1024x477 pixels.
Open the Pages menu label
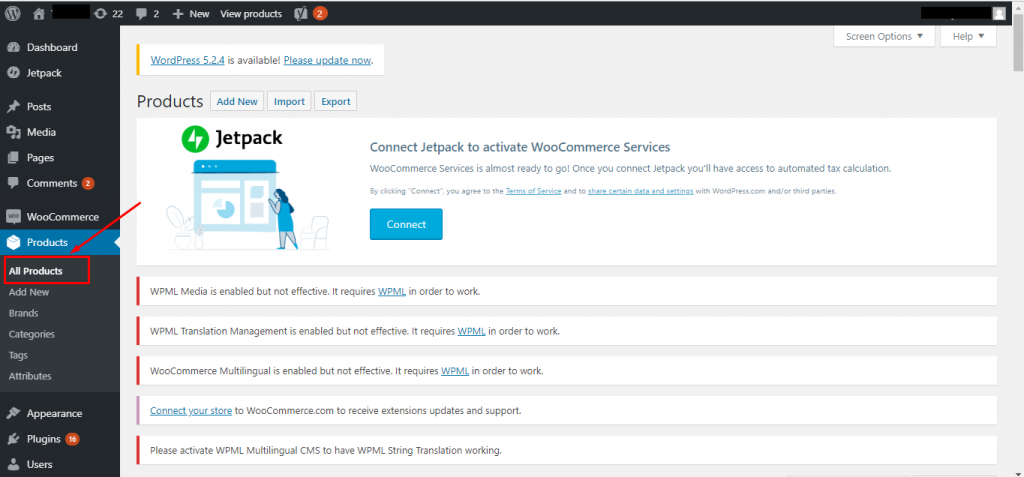40,157
